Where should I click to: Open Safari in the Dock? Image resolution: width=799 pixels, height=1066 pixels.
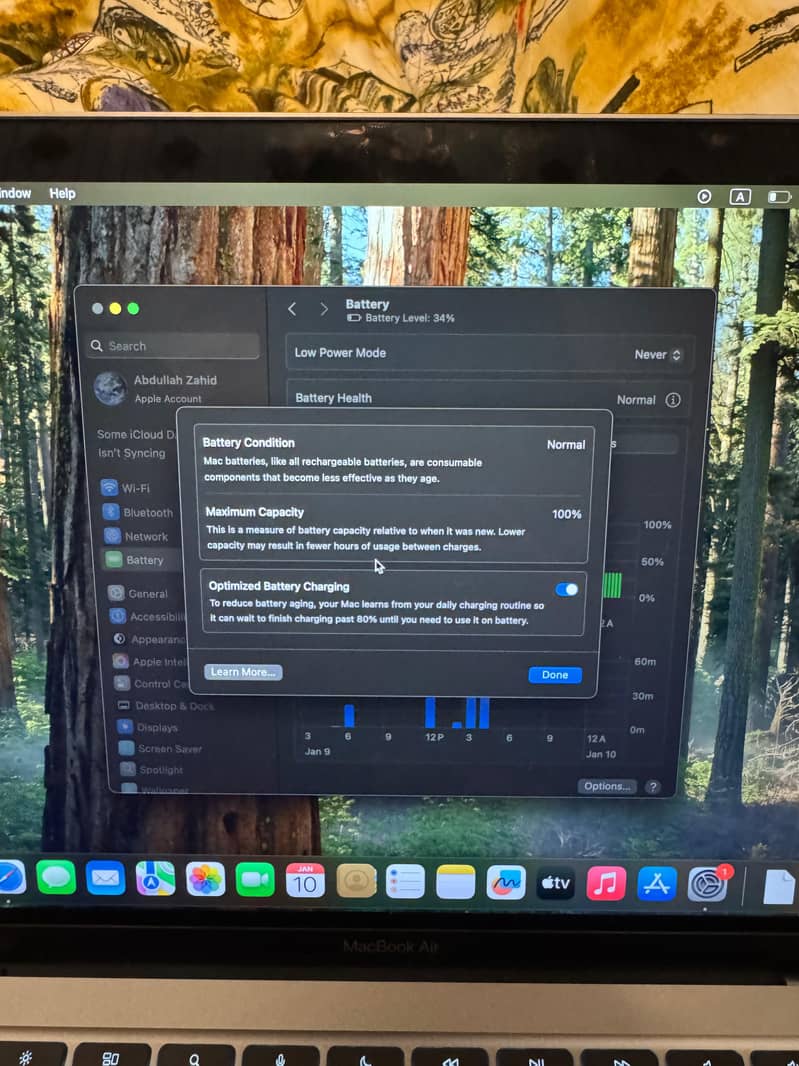[x=11, y=878]
